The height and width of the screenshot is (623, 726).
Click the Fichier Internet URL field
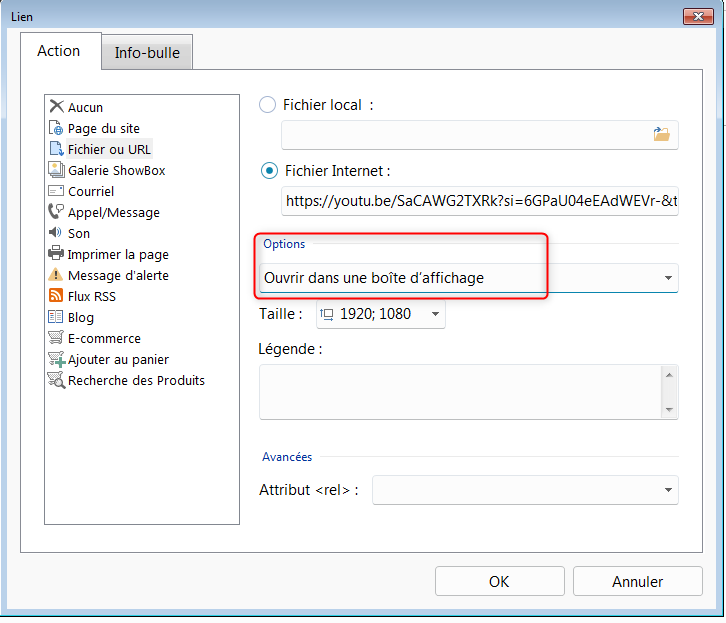click(x=480, y=201)
